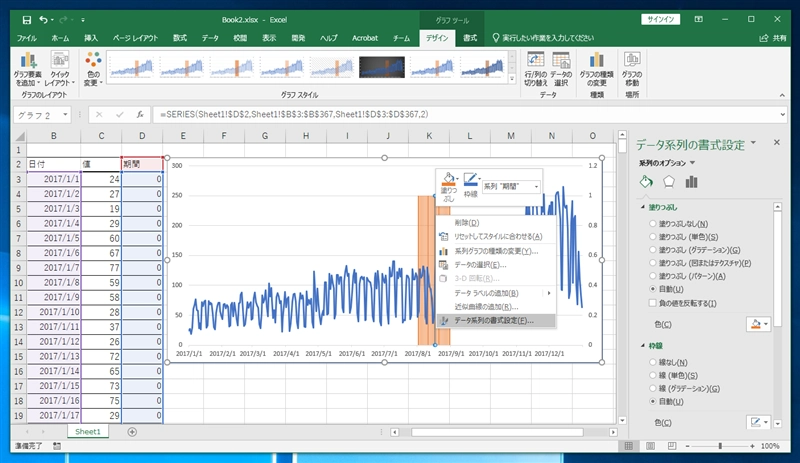The width and height of the screenshot is (800, 463).
Task: Select 自動(U) radio under 塗りつぶし
Action: [653, 289]
